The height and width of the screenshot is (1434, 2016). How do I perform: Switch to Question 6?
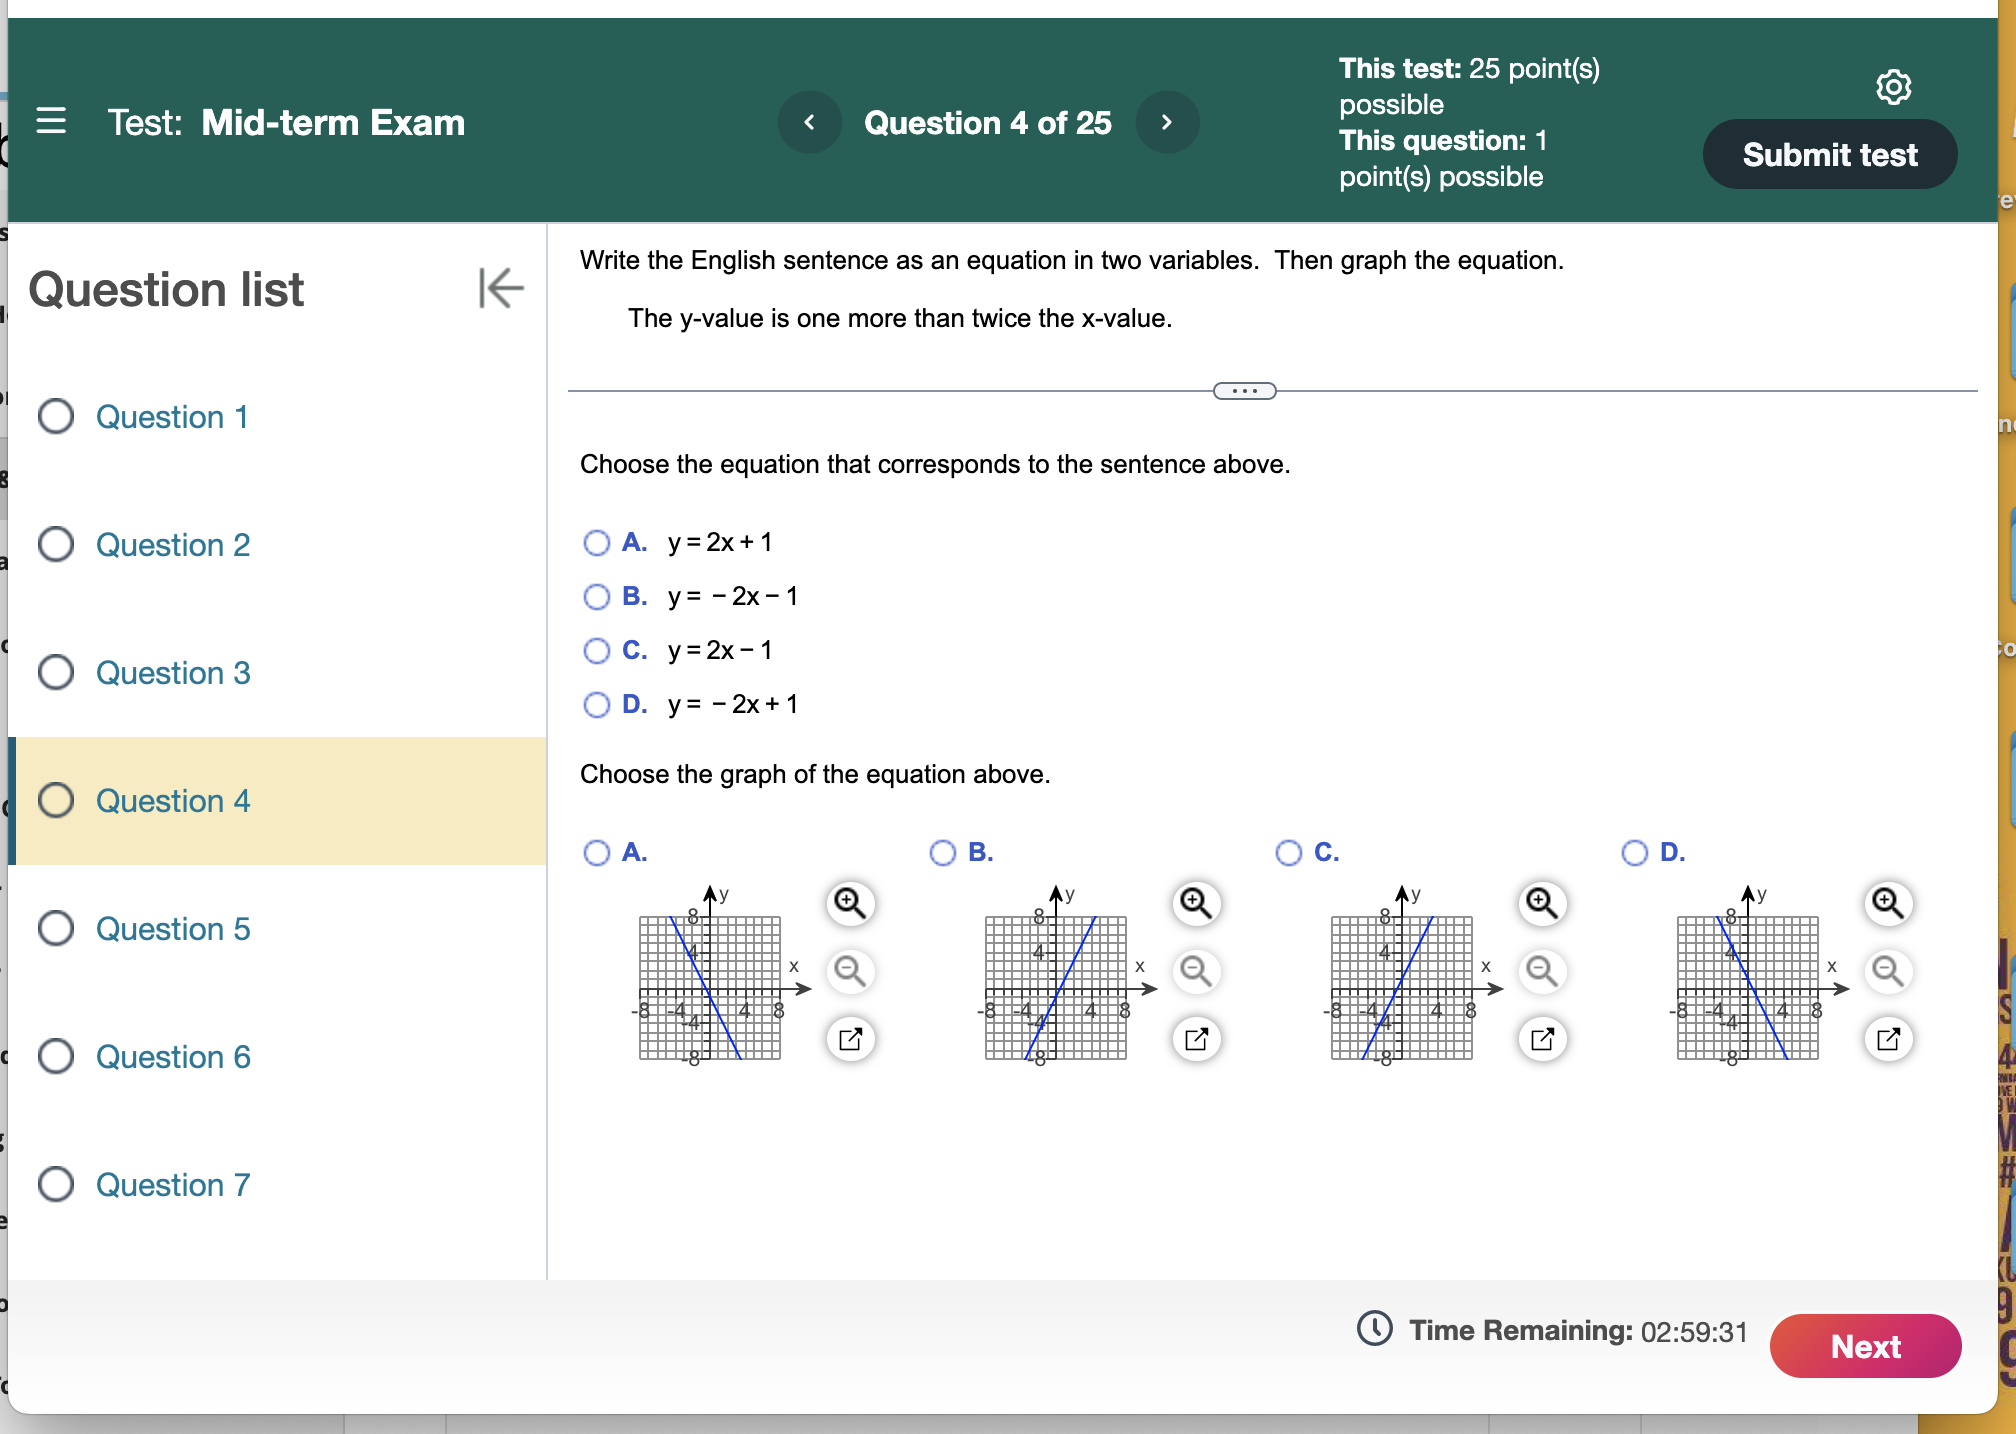pyautogui.click(x=173, y=1057)
